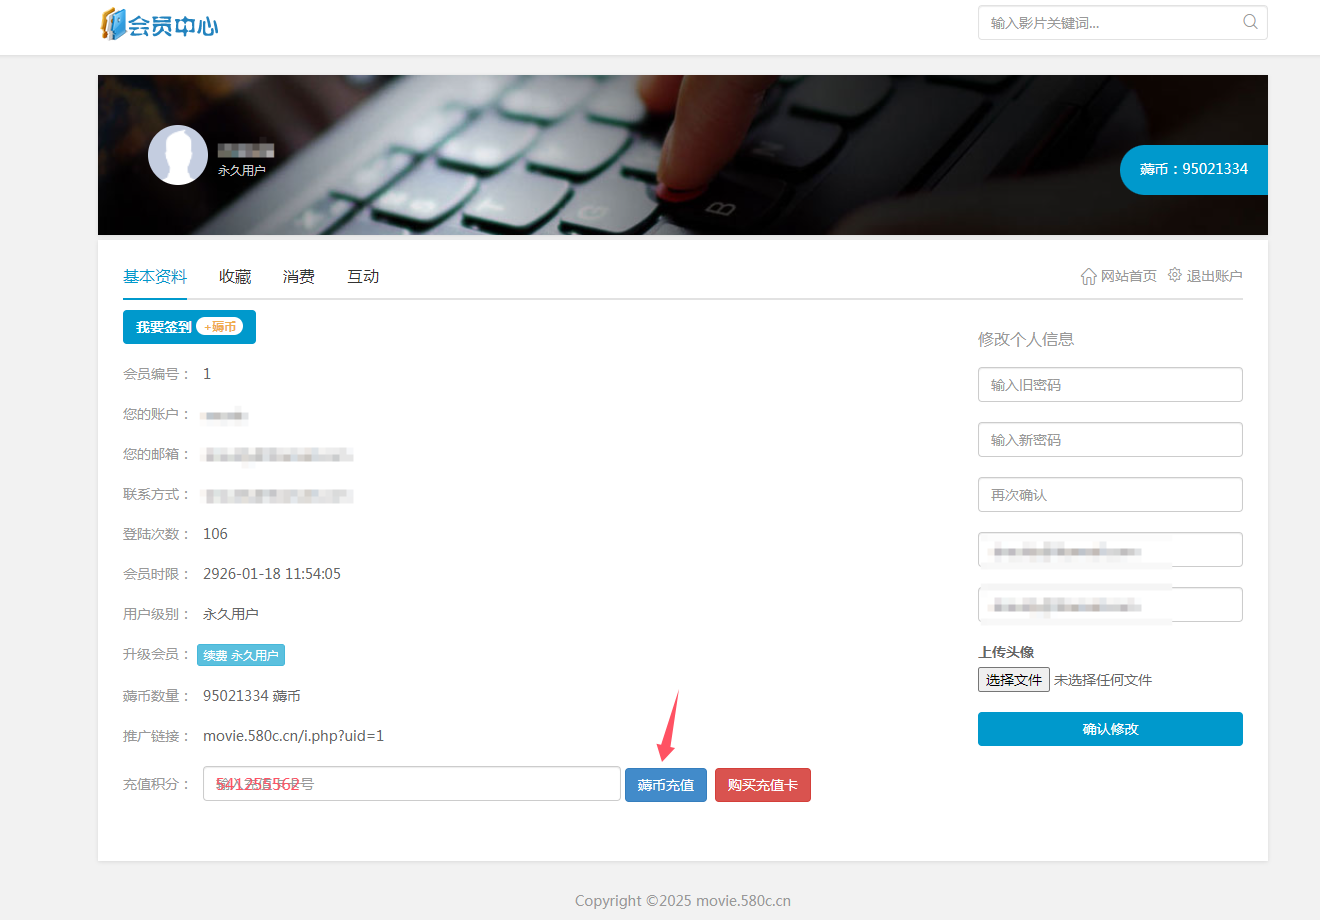Click 选择文件 to upload avatar
1320x920 pixels.
(x=1013, y=680)
